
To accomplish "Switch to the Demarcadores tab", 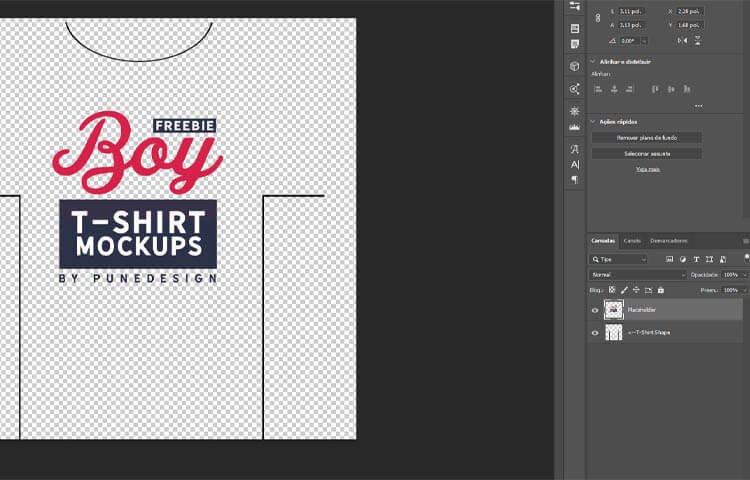I will (669, 240).
